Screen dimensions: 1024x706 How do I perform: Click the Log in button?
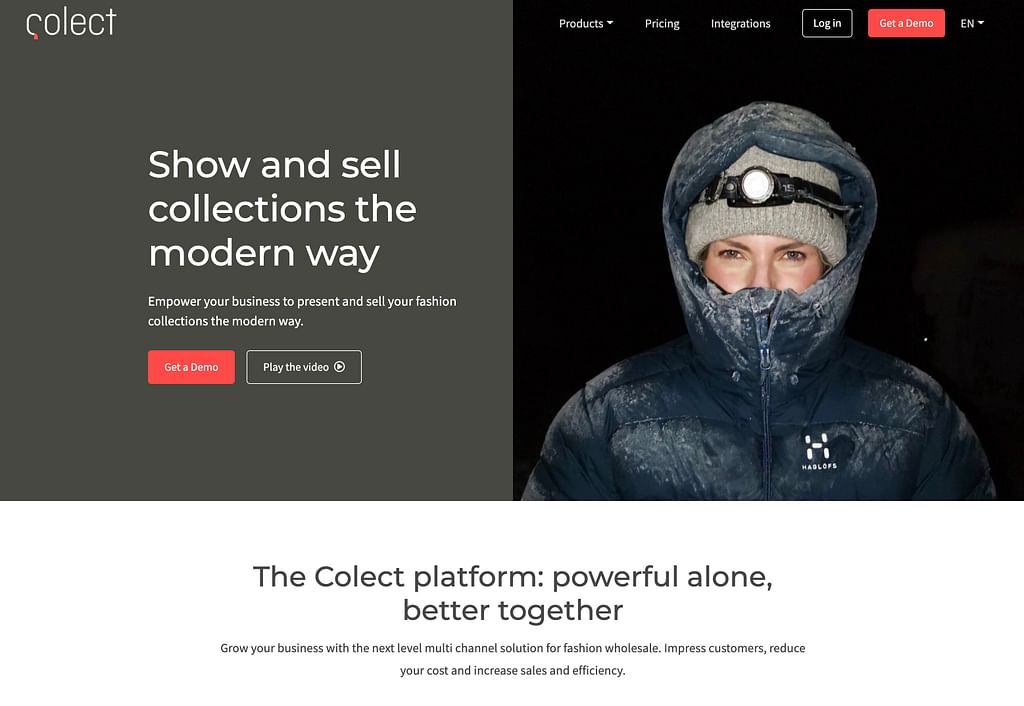pos(827,24)
